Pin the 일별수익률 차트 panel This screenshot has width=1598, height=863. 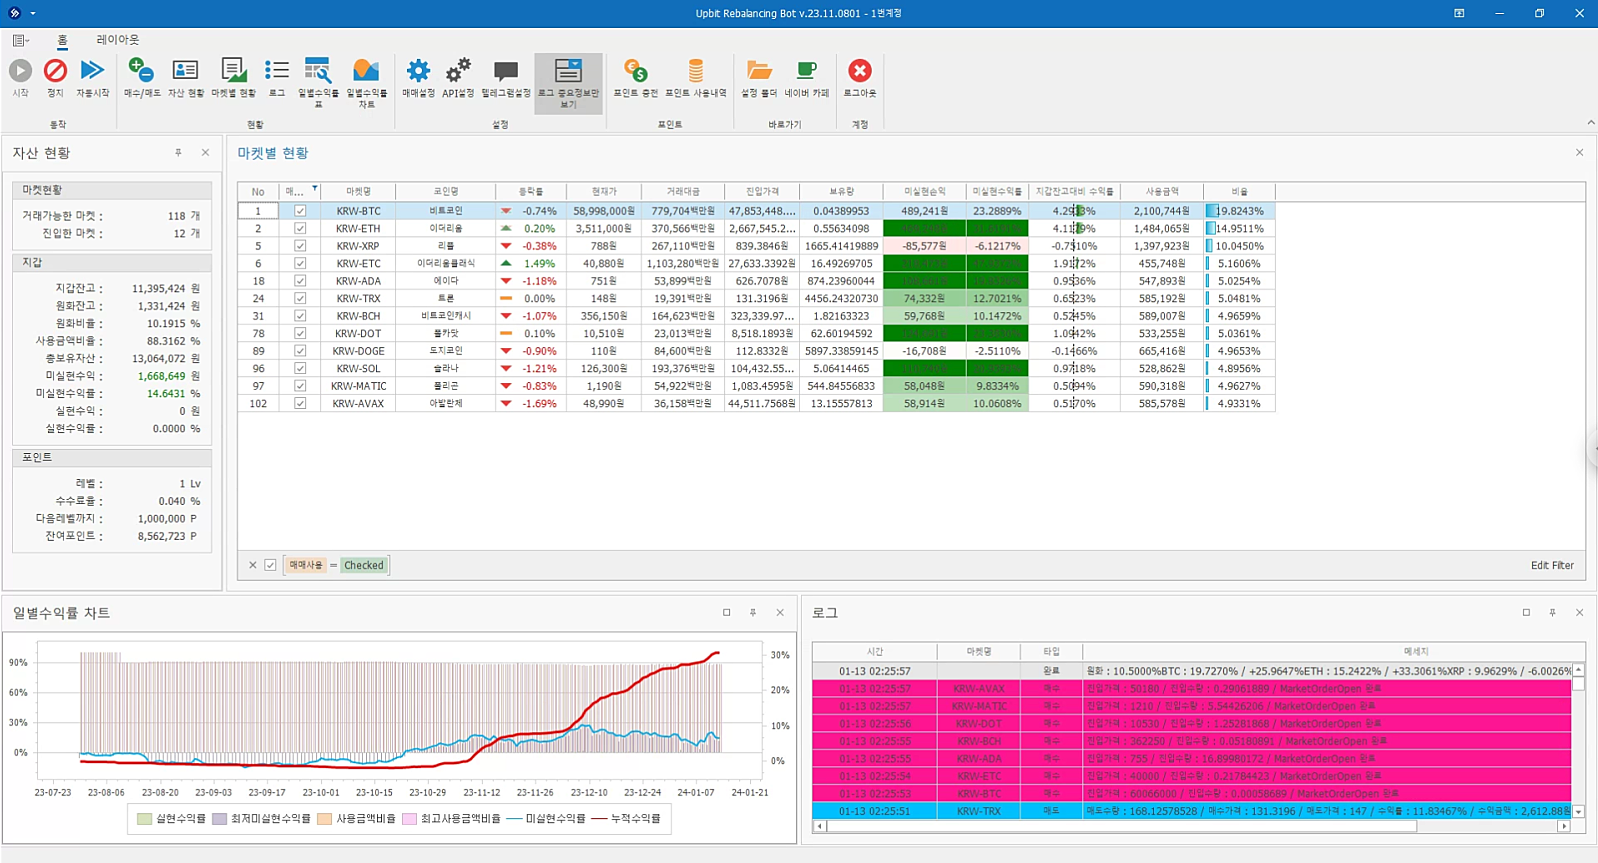click(753, 613)
